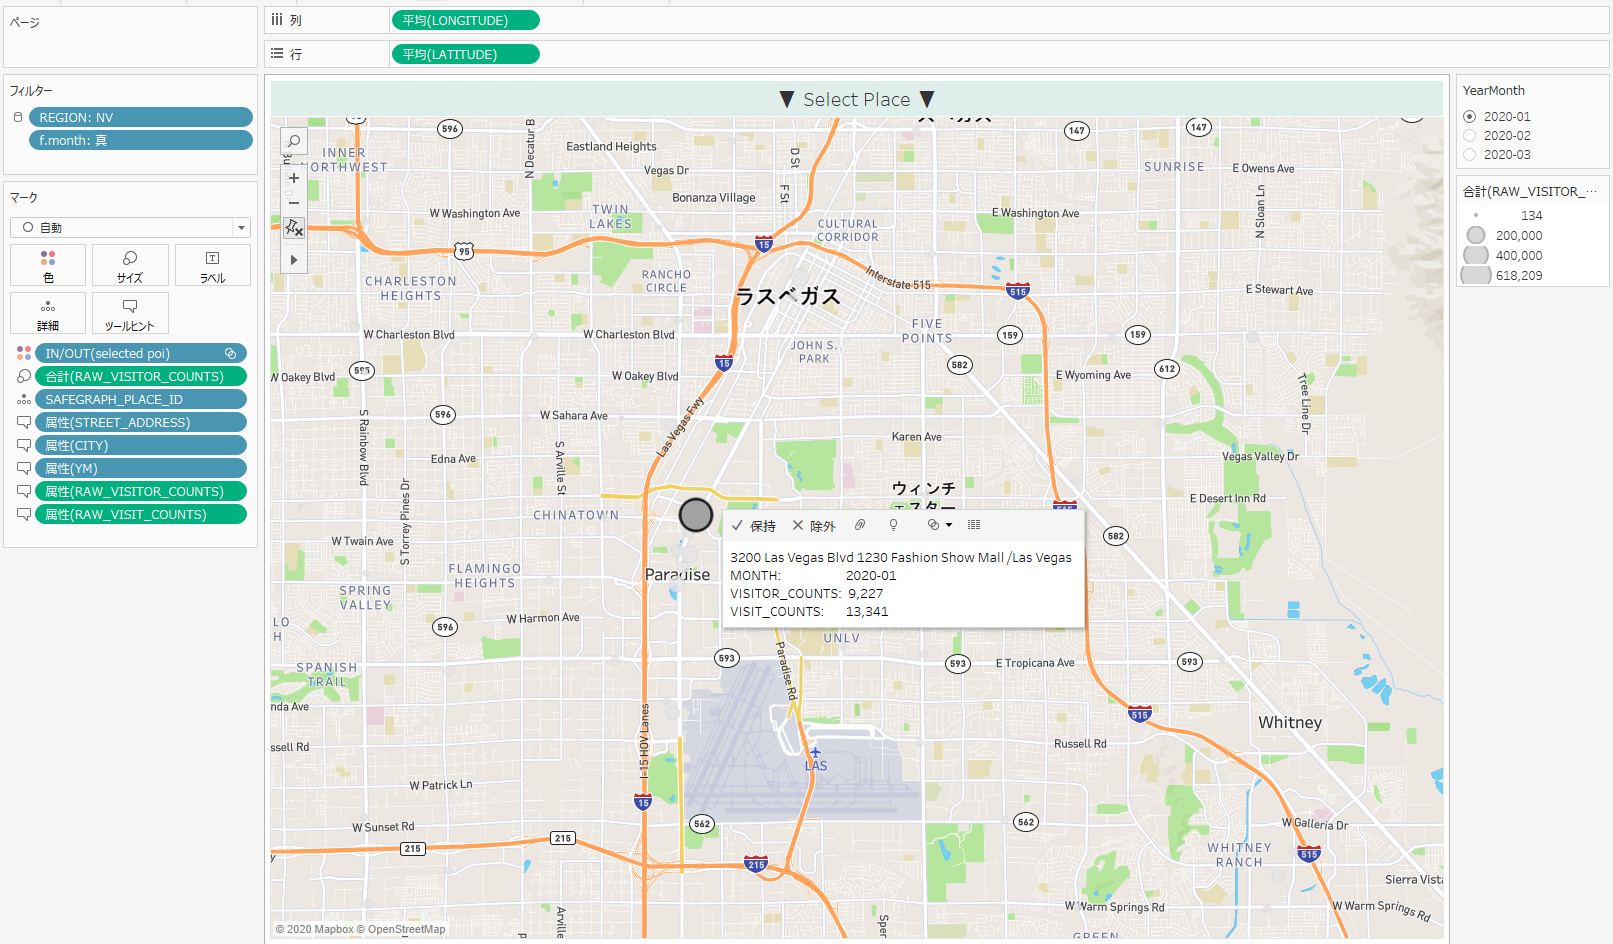The image size is (1613, 944).
Task: Open the Tooltip (ツールヒント) marks card
Action: coord(130,314)
